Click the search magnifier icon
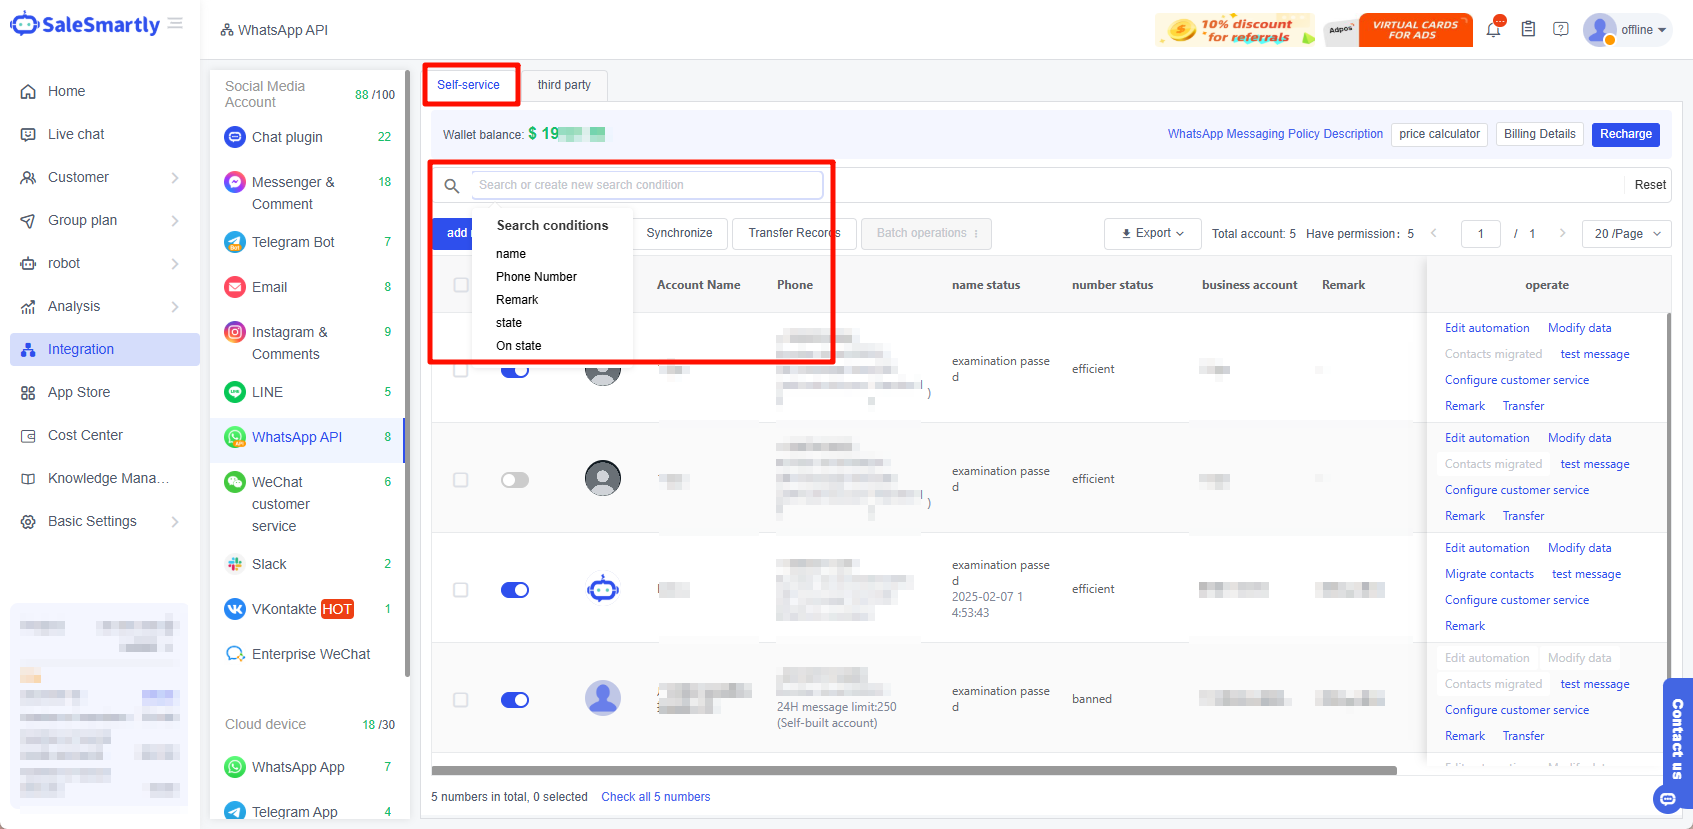Screen dimensions: 1693x829 452,186
